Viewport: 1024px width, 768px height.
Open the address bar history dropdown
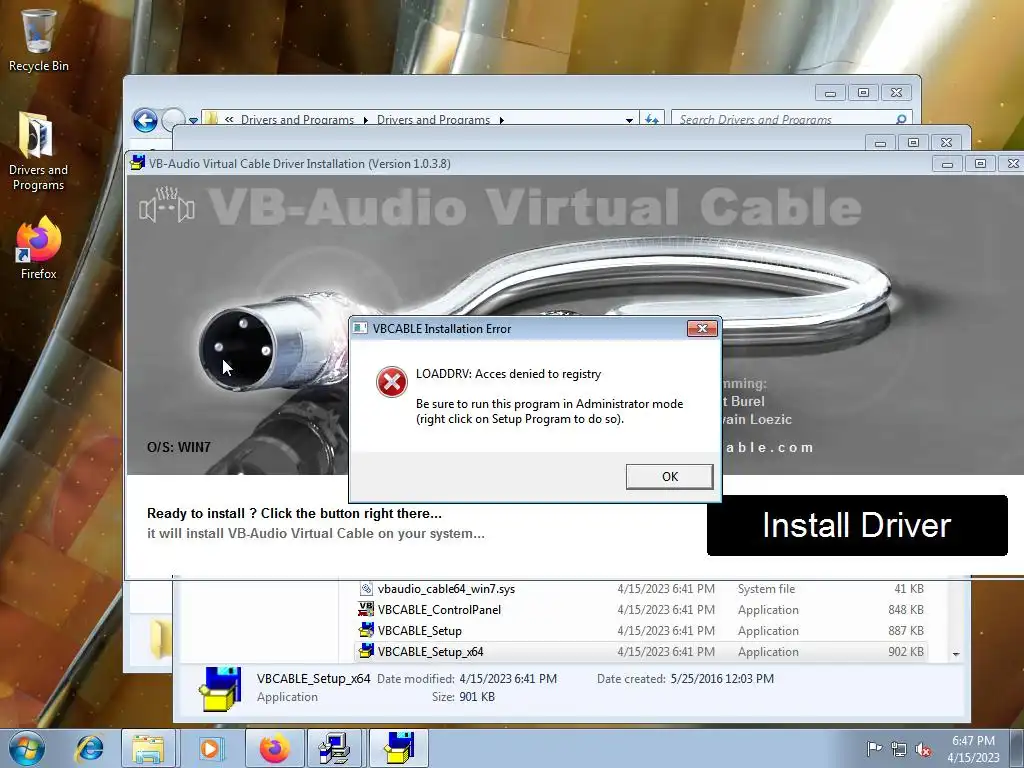click(629, 120)
